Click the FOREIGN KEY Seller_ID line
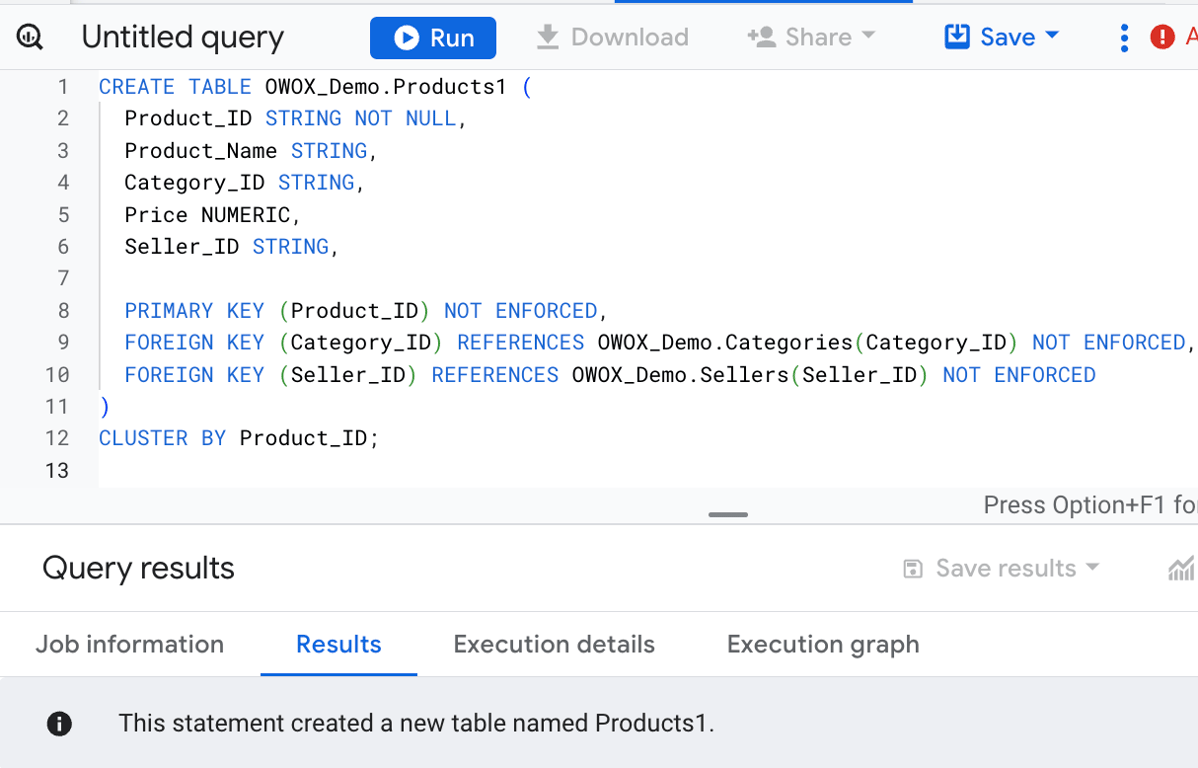This screenshot has height=768, width=1198. (x=610, y=374)
